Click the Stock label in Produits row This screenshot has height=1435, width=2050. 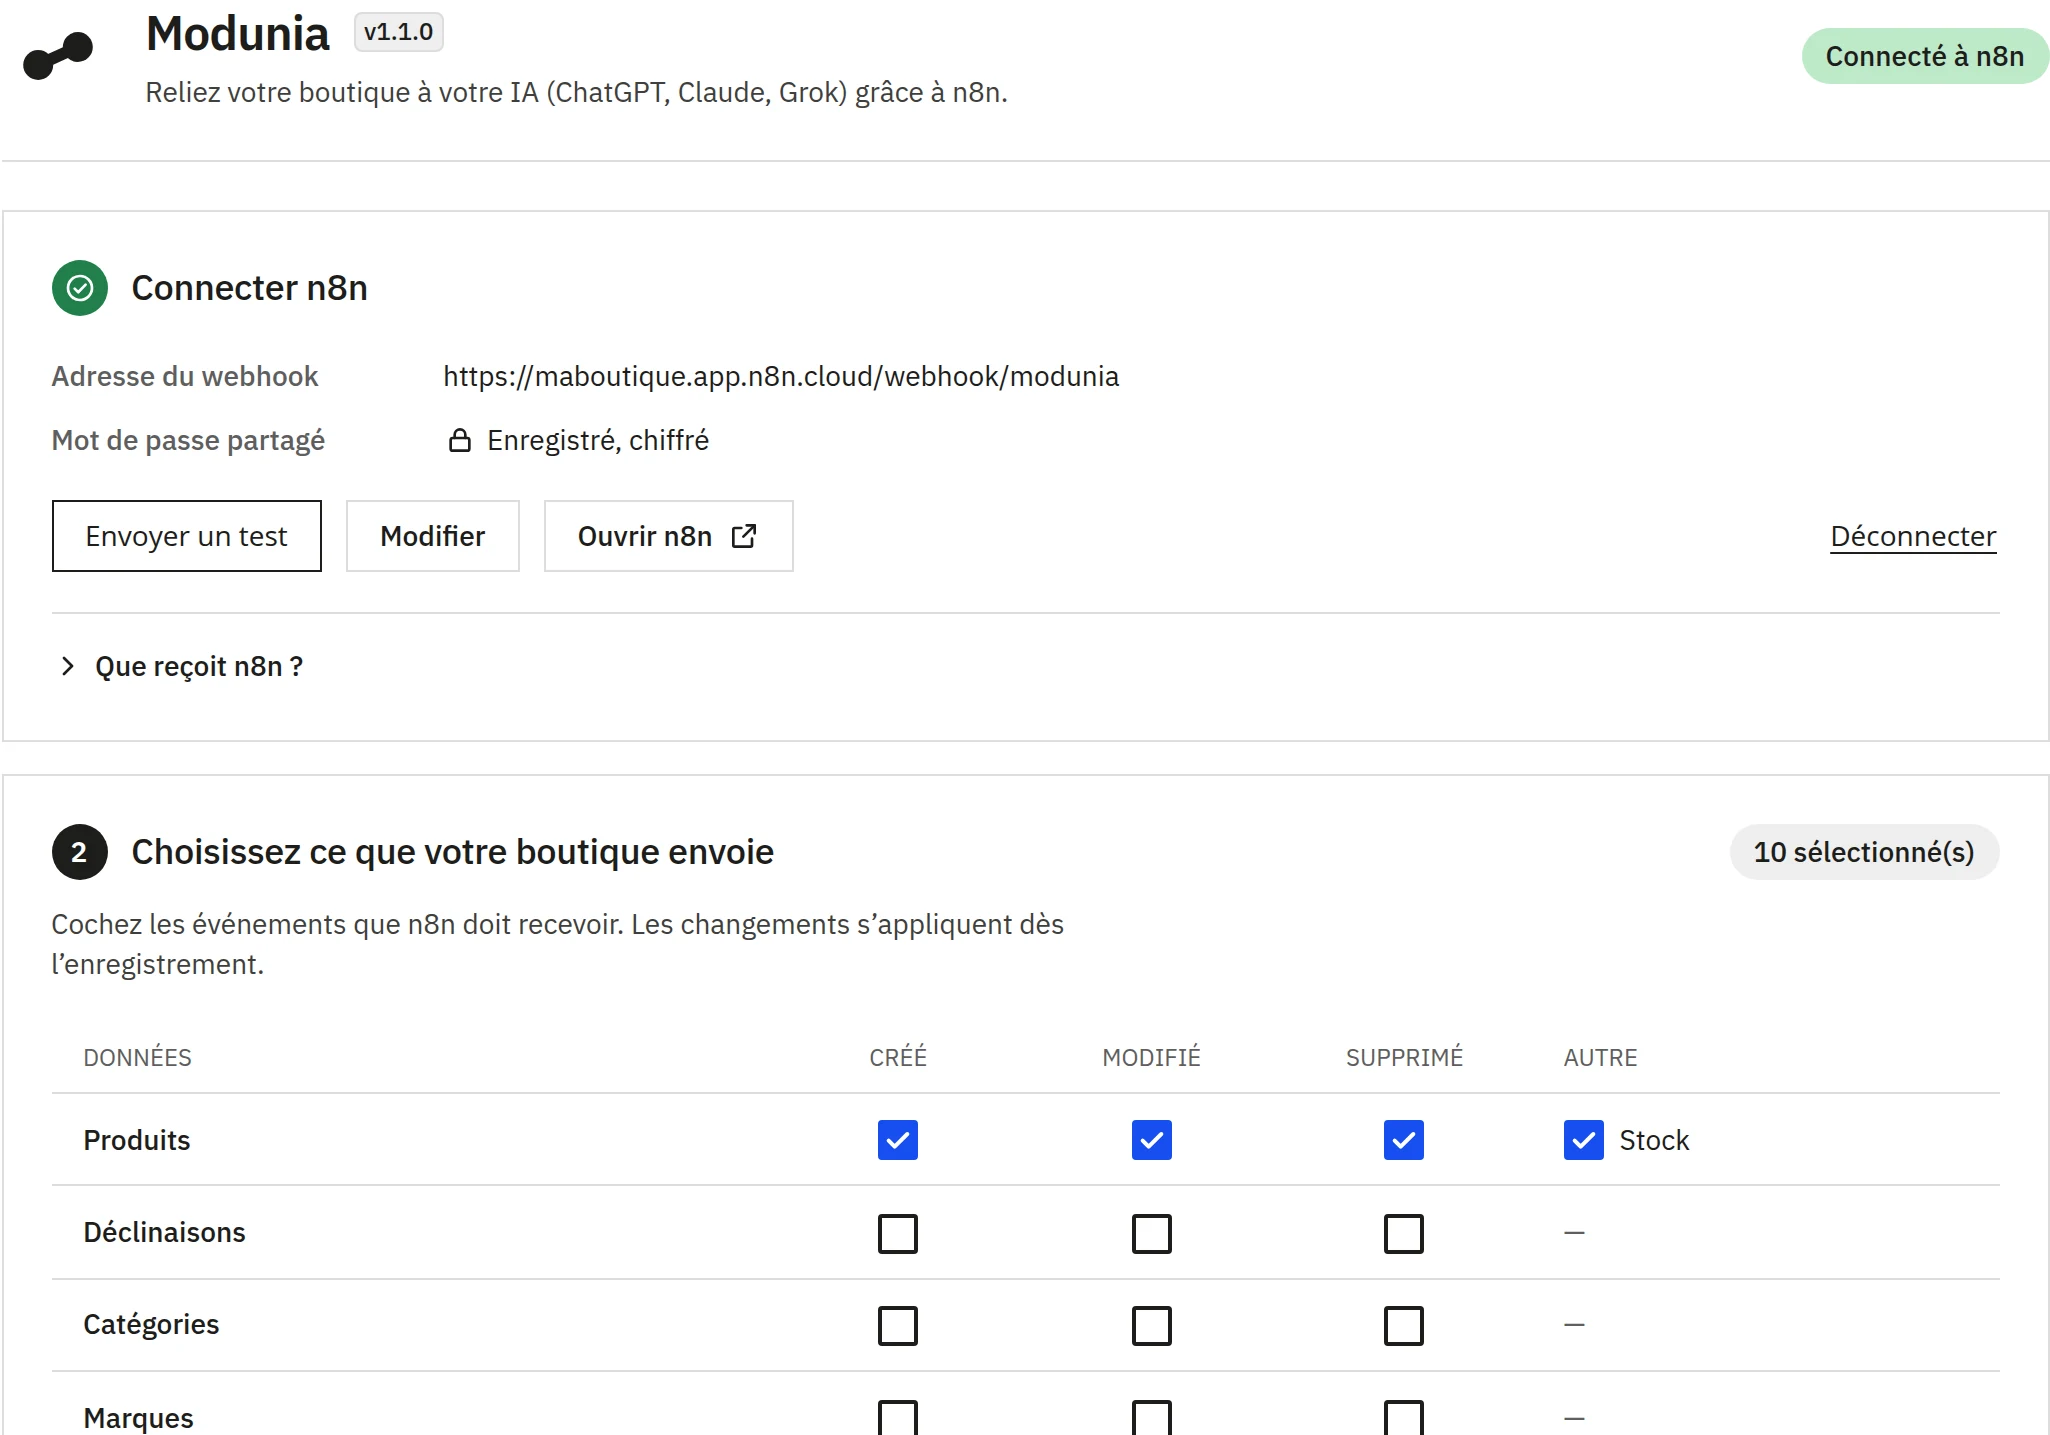(x=1654, y=1140)
